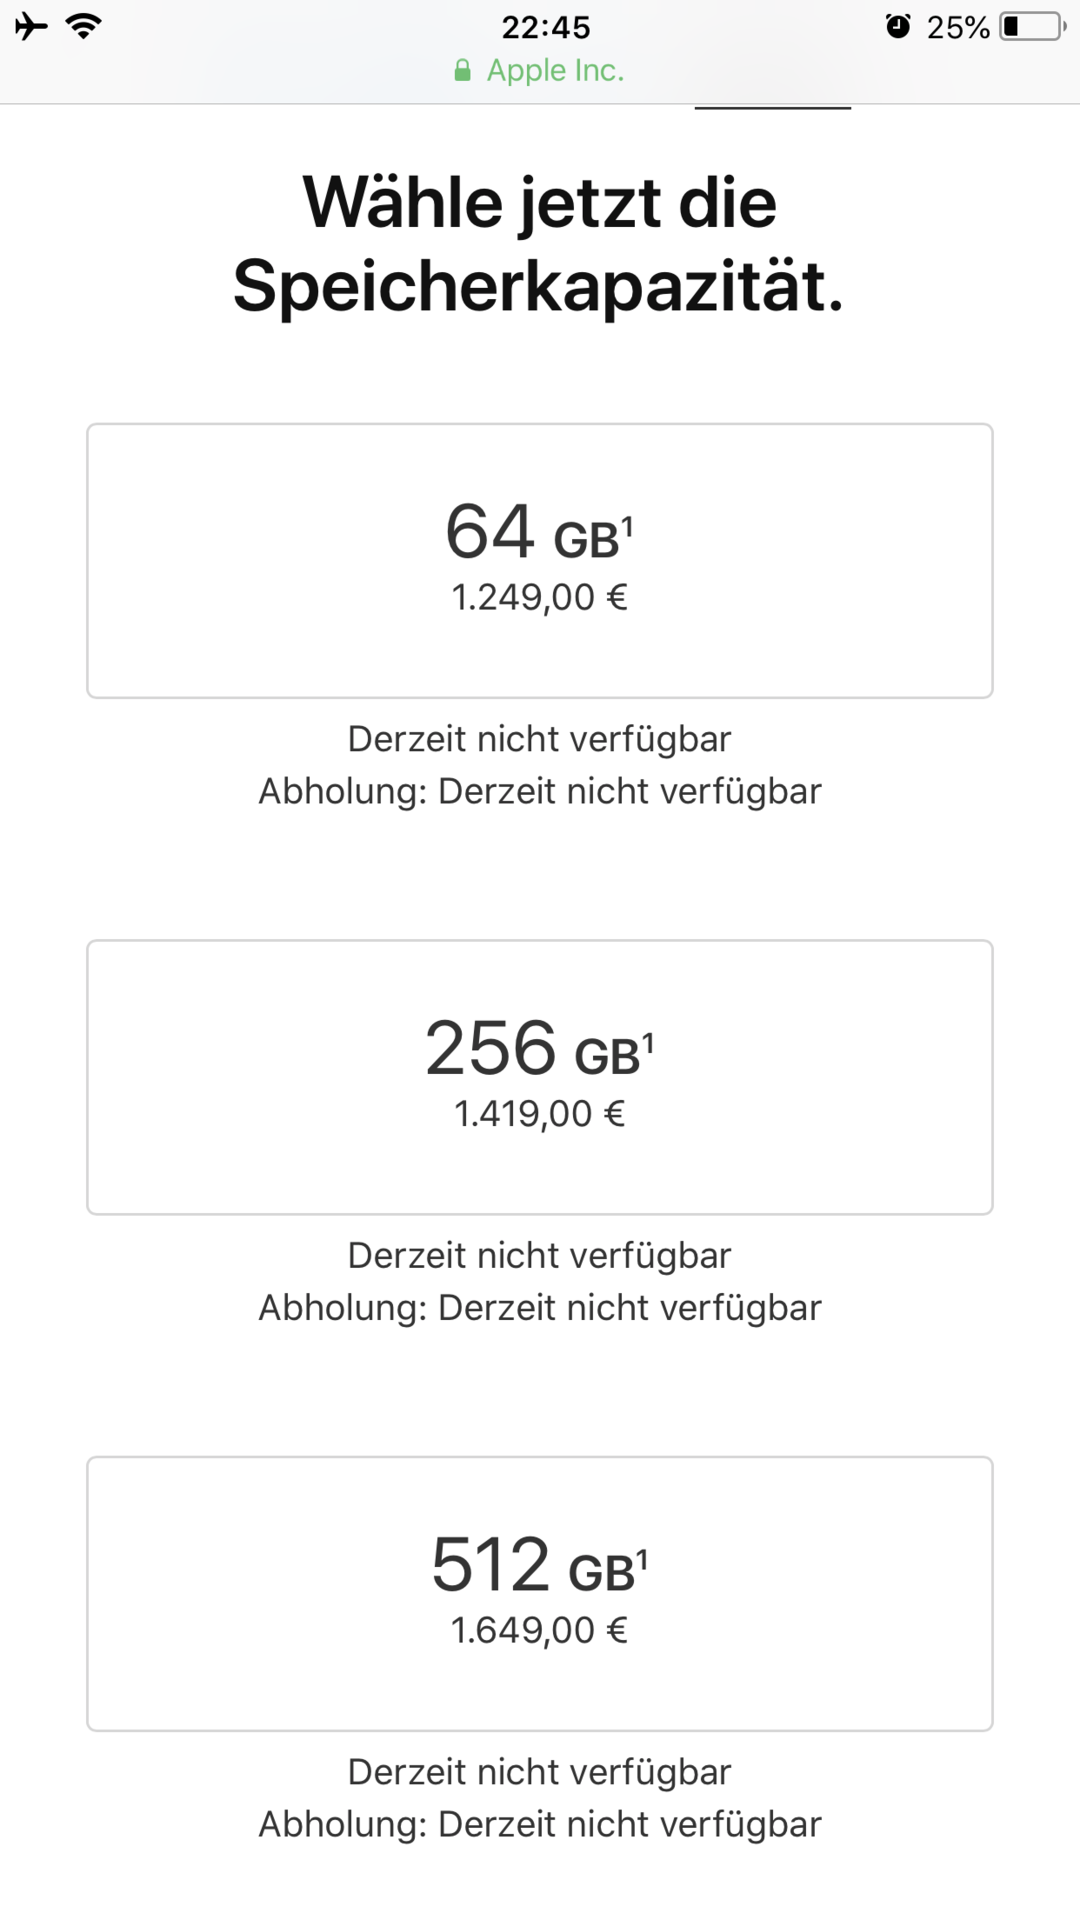The image size is (1080, 1920).
Task: Tap the Wi-Fi status icon
Action: tap(83, 26)
